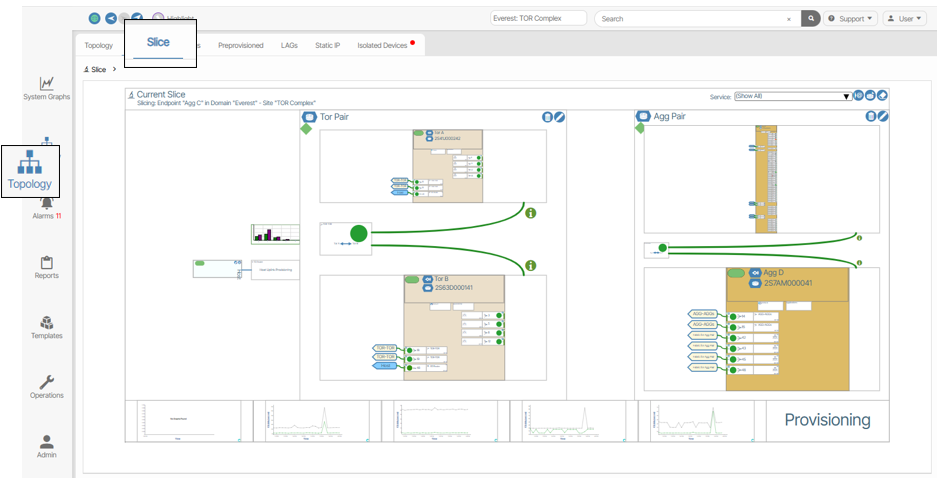Expand the Service (Show All) dropdown
946x483 pixels.
(792, 96)
